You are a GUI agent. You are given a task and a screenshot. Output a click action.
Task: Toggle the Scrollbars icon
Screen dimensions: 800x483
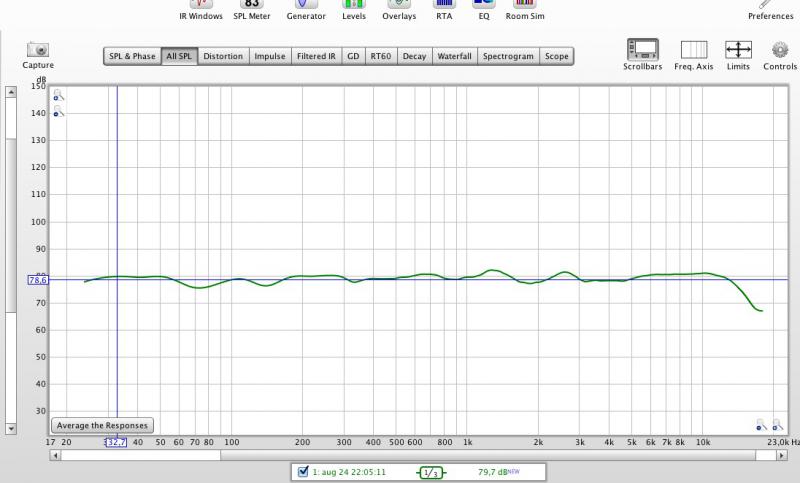click(x=642, y=50)
